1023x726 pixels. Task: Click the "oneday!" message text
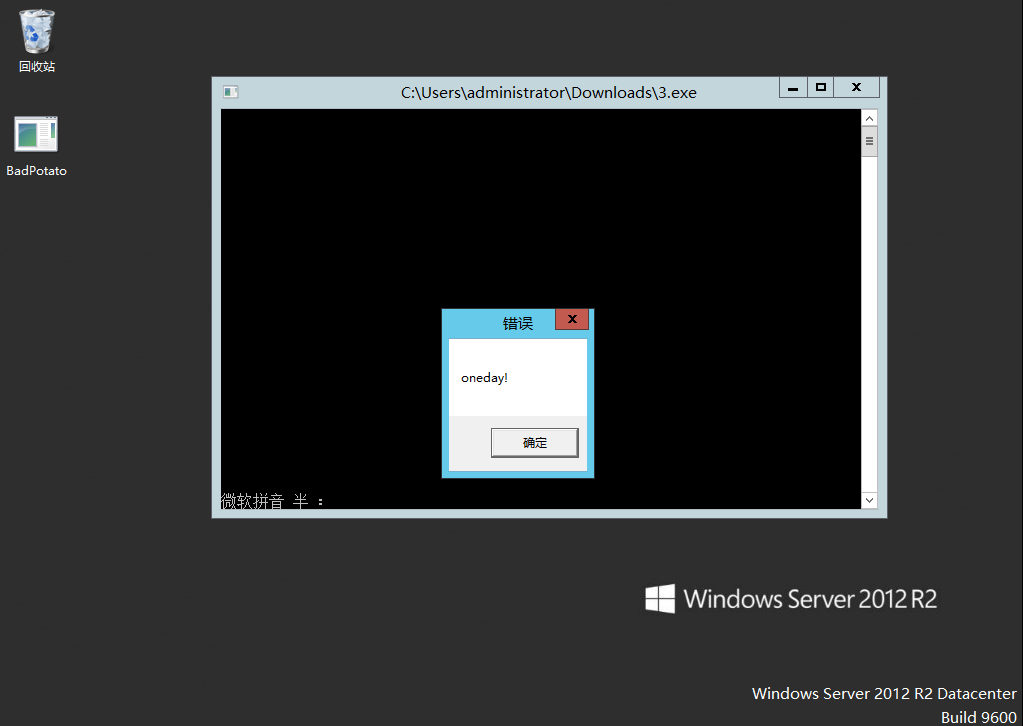484,378
